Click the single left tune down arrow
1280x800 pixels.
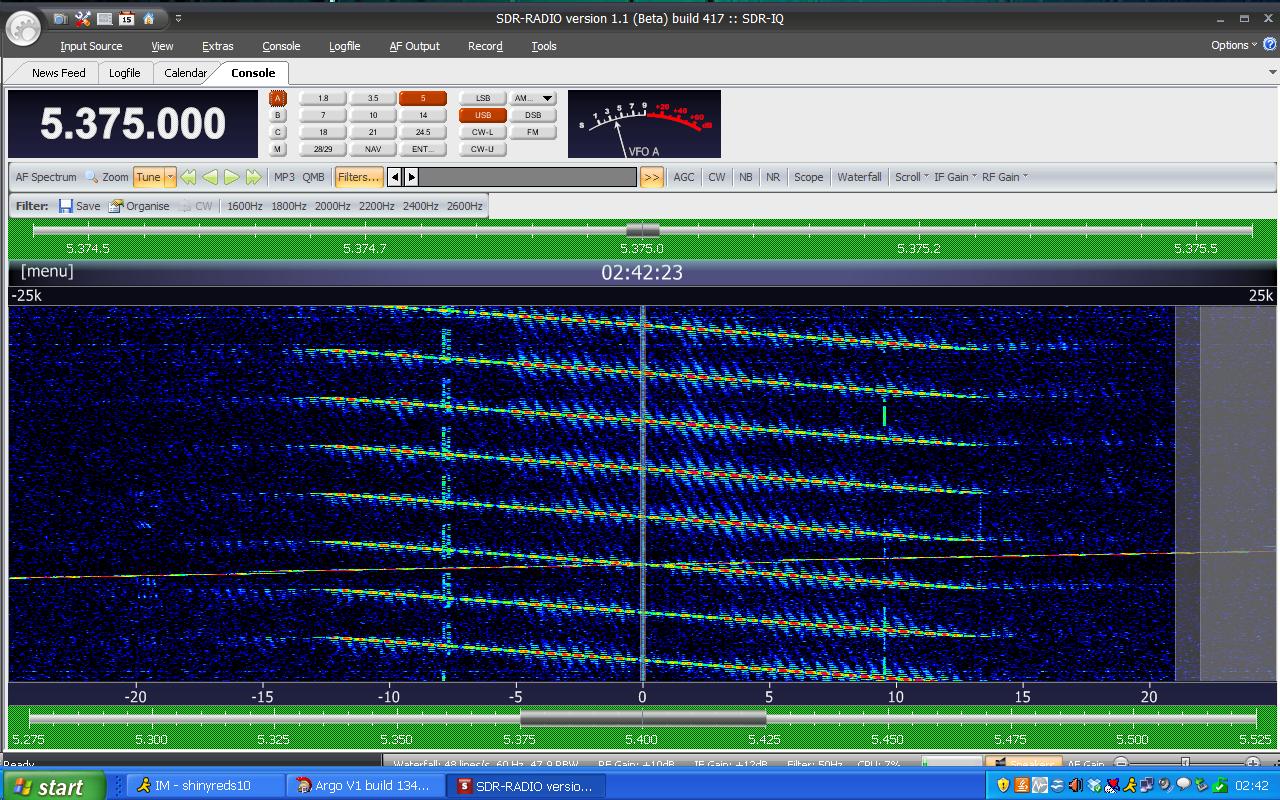click(x=210, y=177)
